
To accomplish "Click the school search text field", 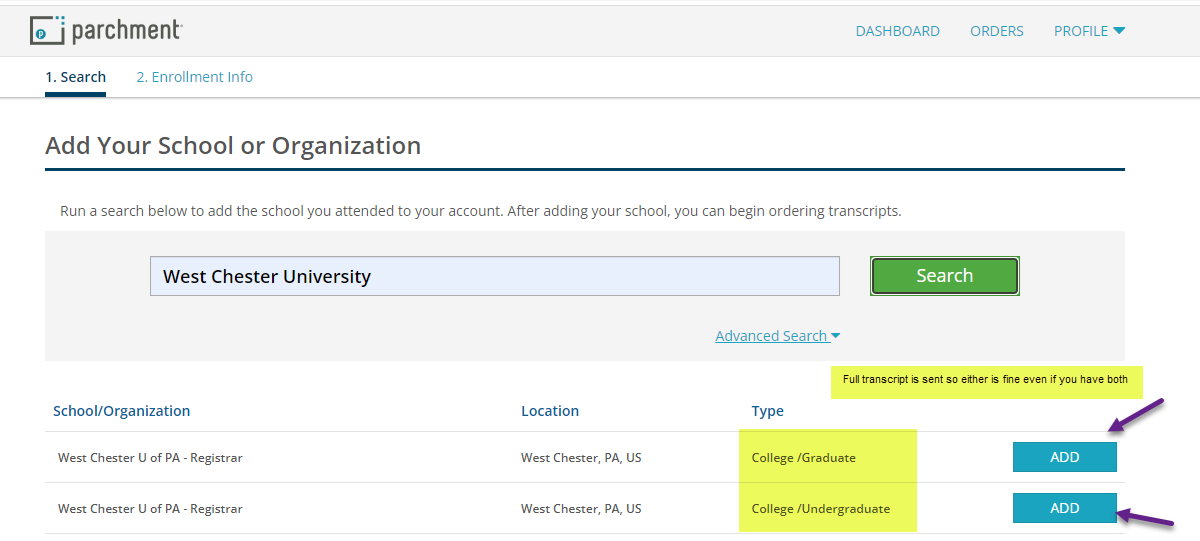I will pyautogui.click(x=494, y=276).
